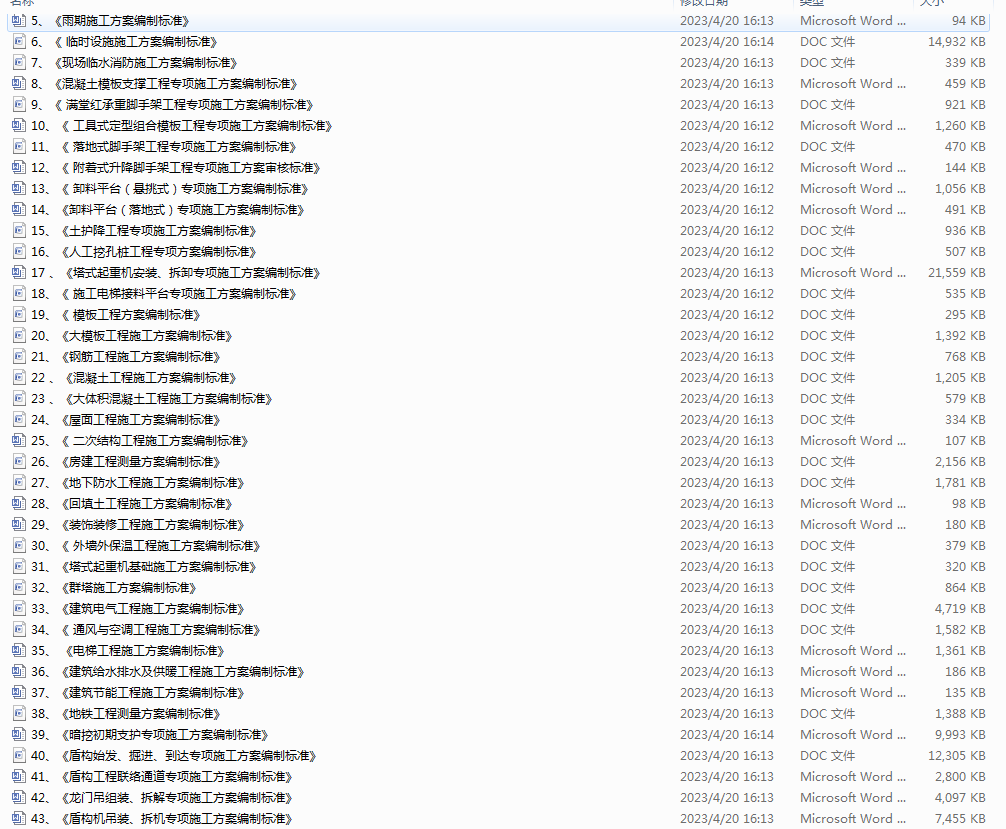The height and width of the screenshot is (829, 1006).
Task: Click the Word icon of file 28 回填土工程
Action: pos(19,504)
